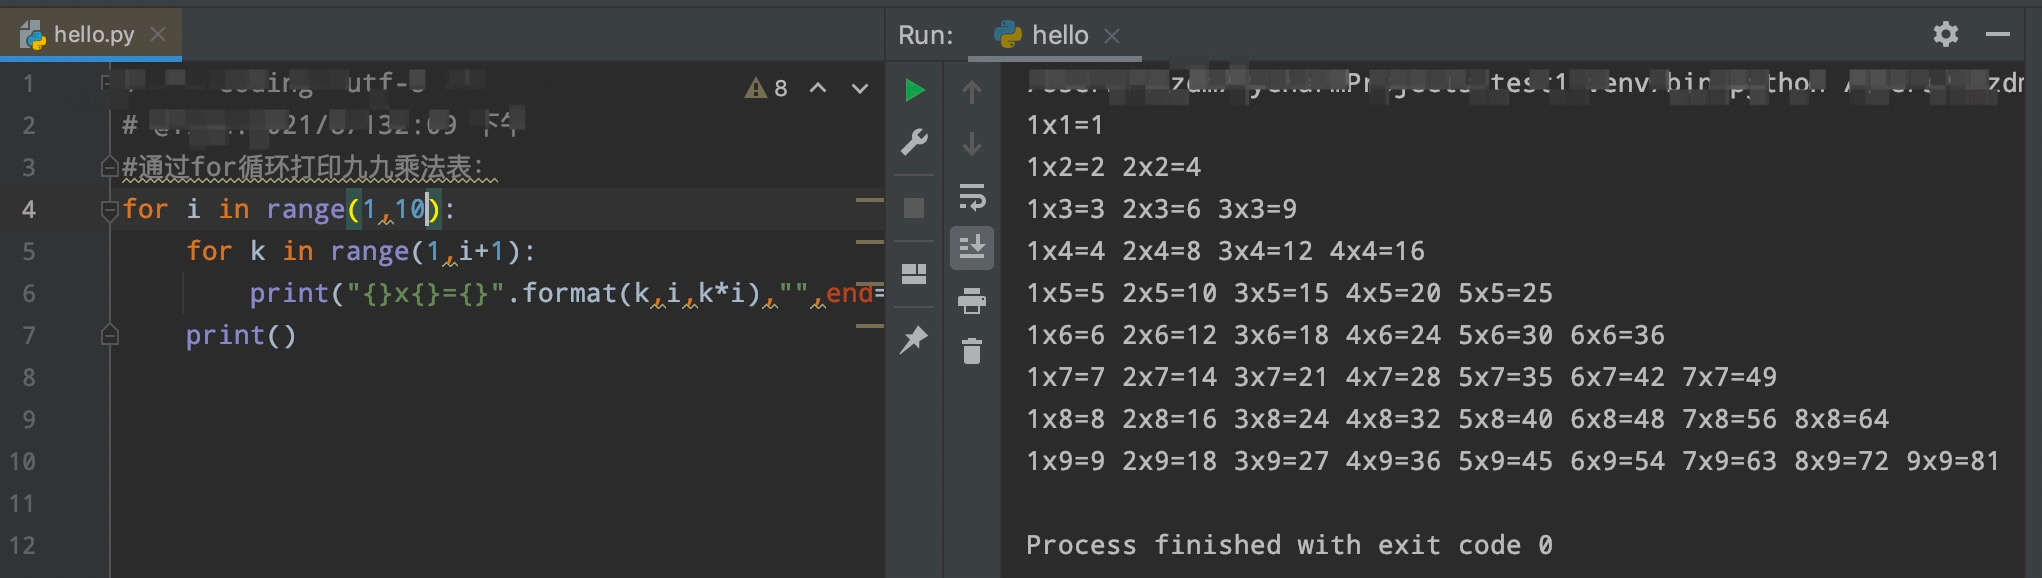
Task: Open run configuration wrench icon
Action: click(x=914, y=142)
